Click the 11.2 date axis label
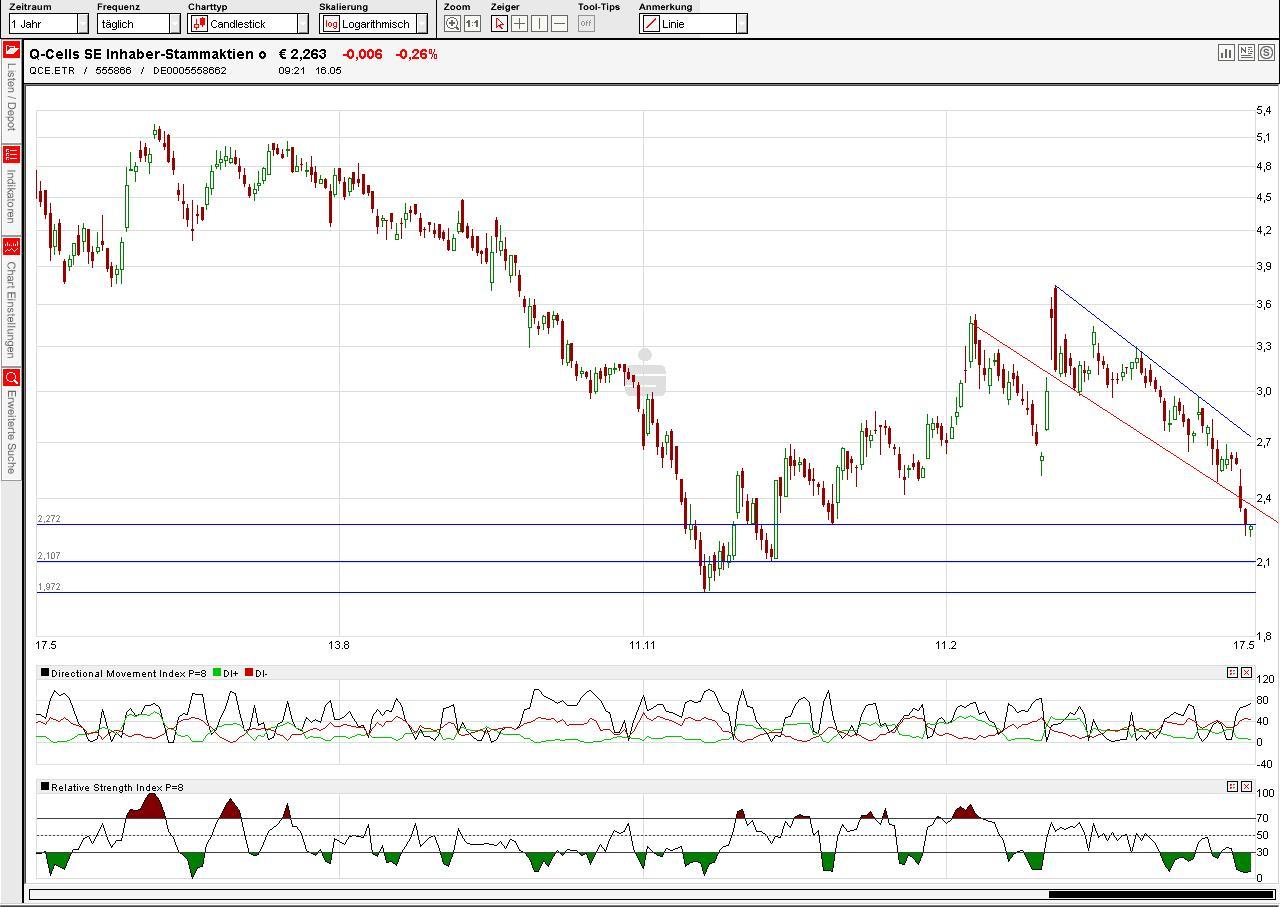The width and height of the screenshot is (1280, 907). click(x=946, y=645)
